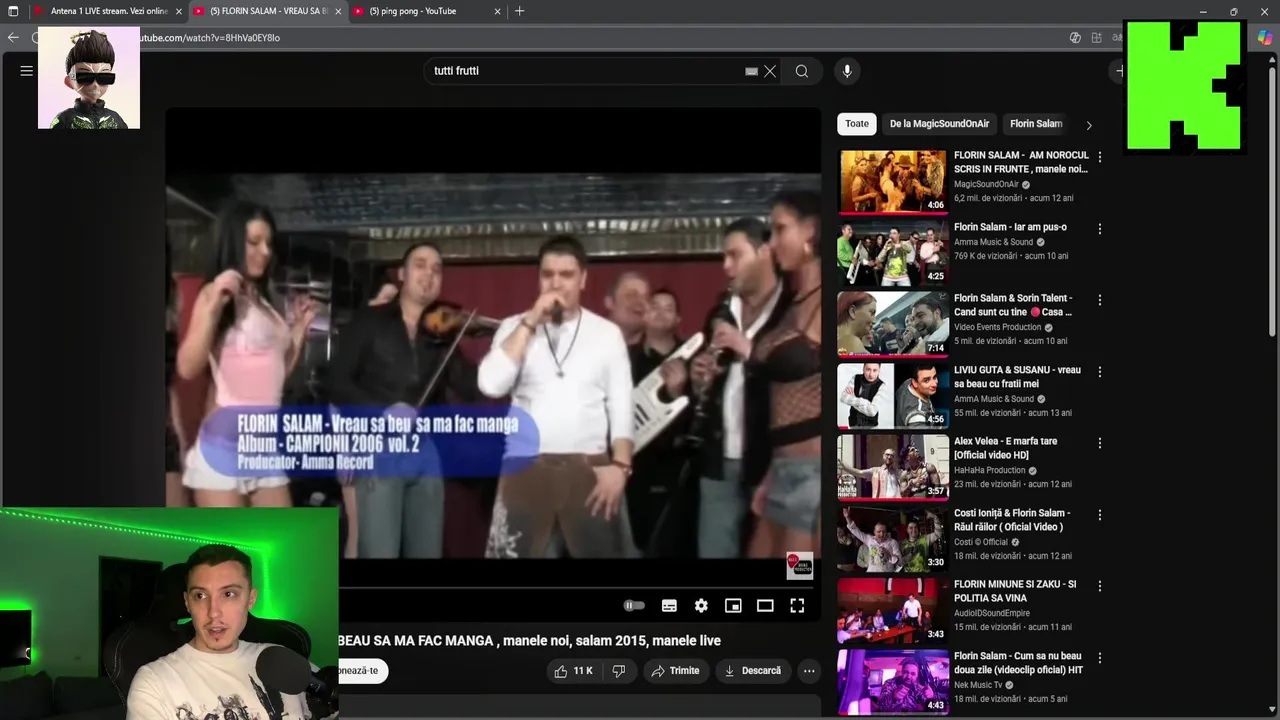Viewport: 1280px width, 720px height.
Task: Enable miniplayer mode
Action: coord(733,605)
